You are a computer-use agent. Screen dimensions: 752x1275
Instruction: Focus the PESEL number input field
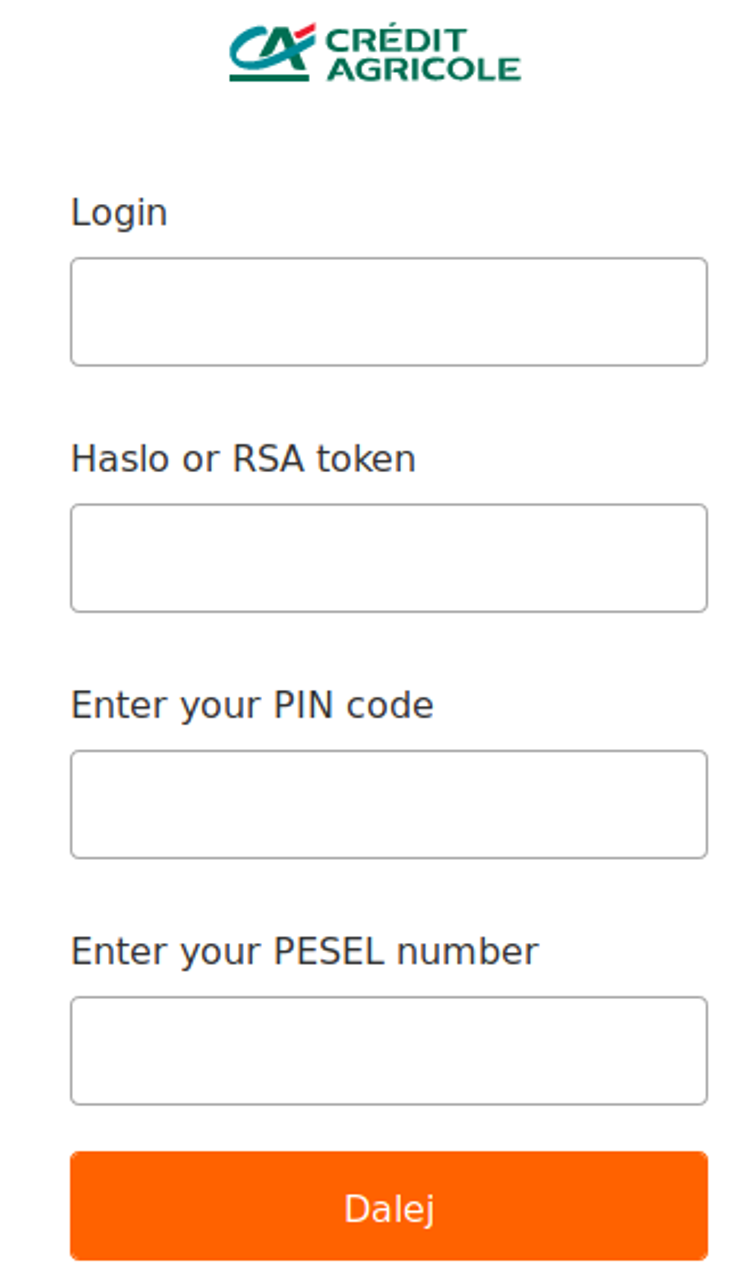click(388, 1050)
